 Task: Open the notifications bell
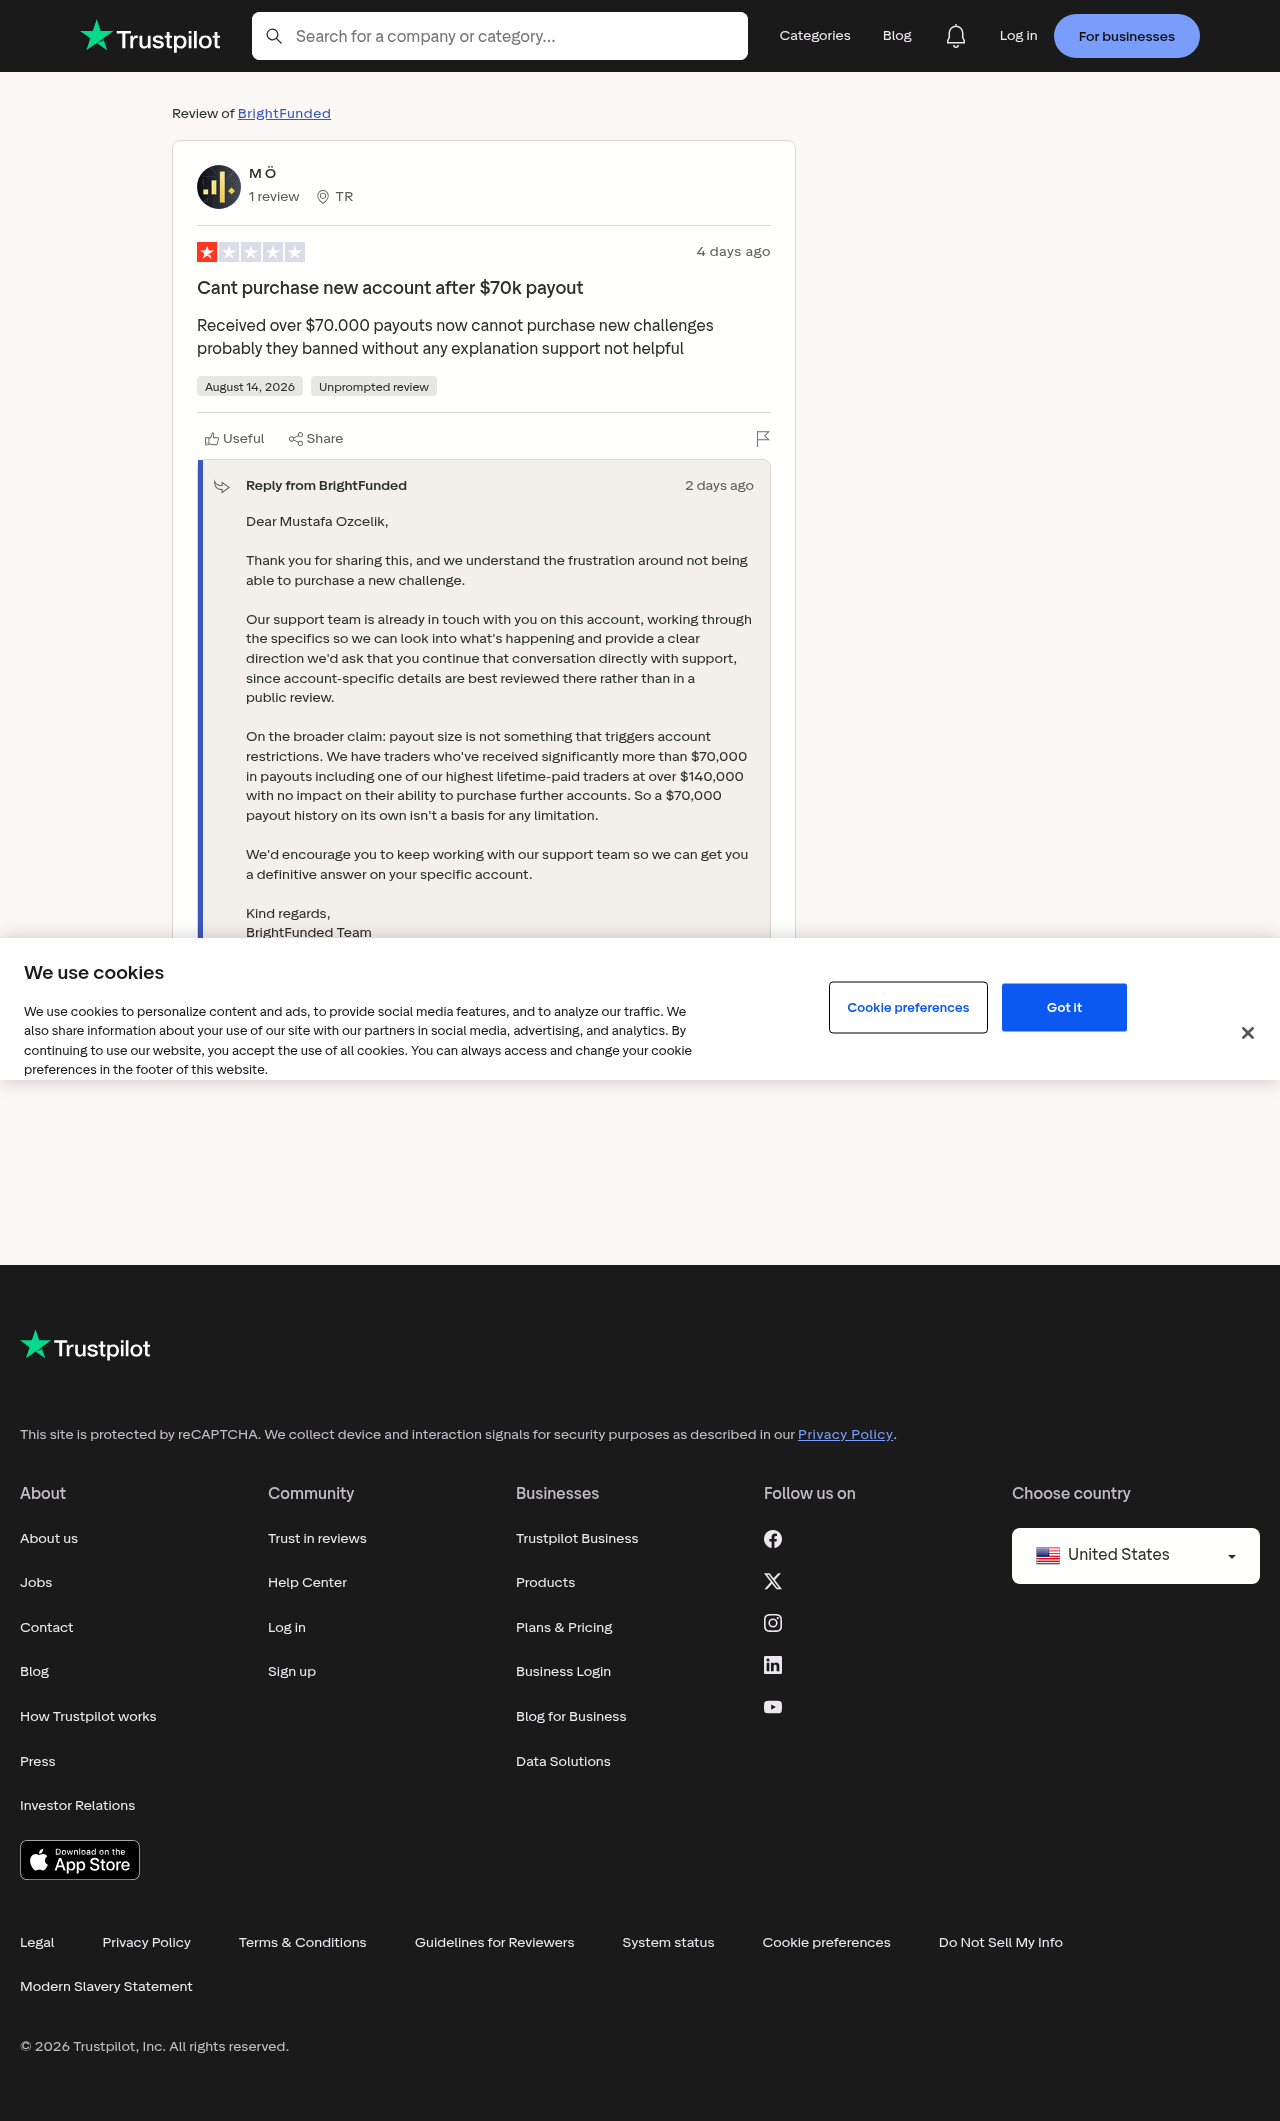pyautogui.click(x=956, y=36)
